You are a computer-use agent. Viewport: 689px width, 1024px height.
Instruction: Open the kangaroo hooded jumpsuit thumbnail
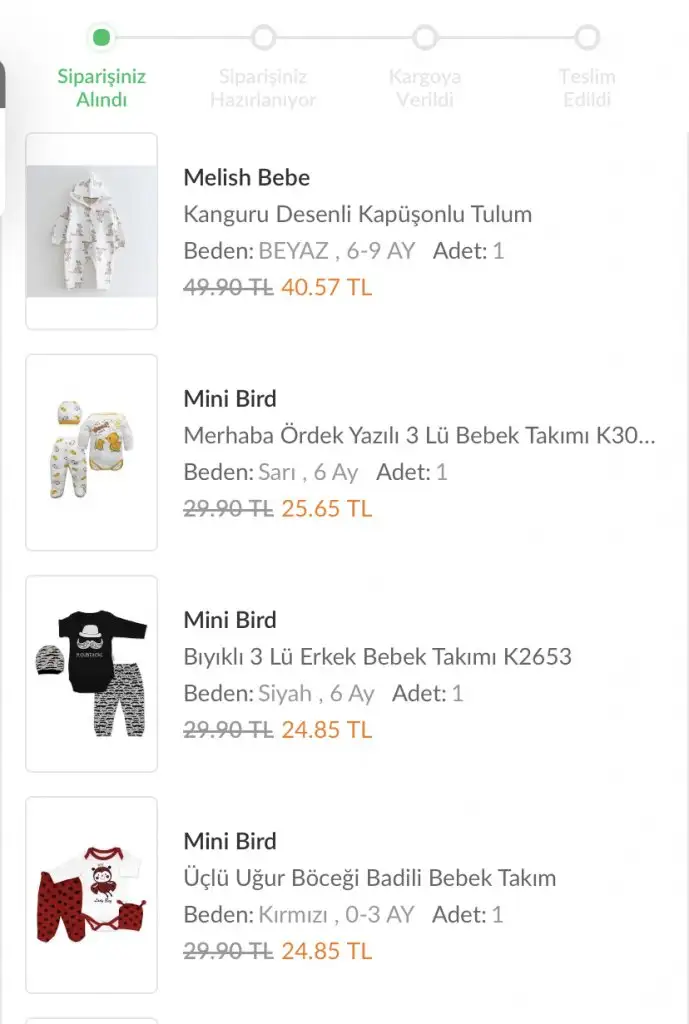point(91,231)
